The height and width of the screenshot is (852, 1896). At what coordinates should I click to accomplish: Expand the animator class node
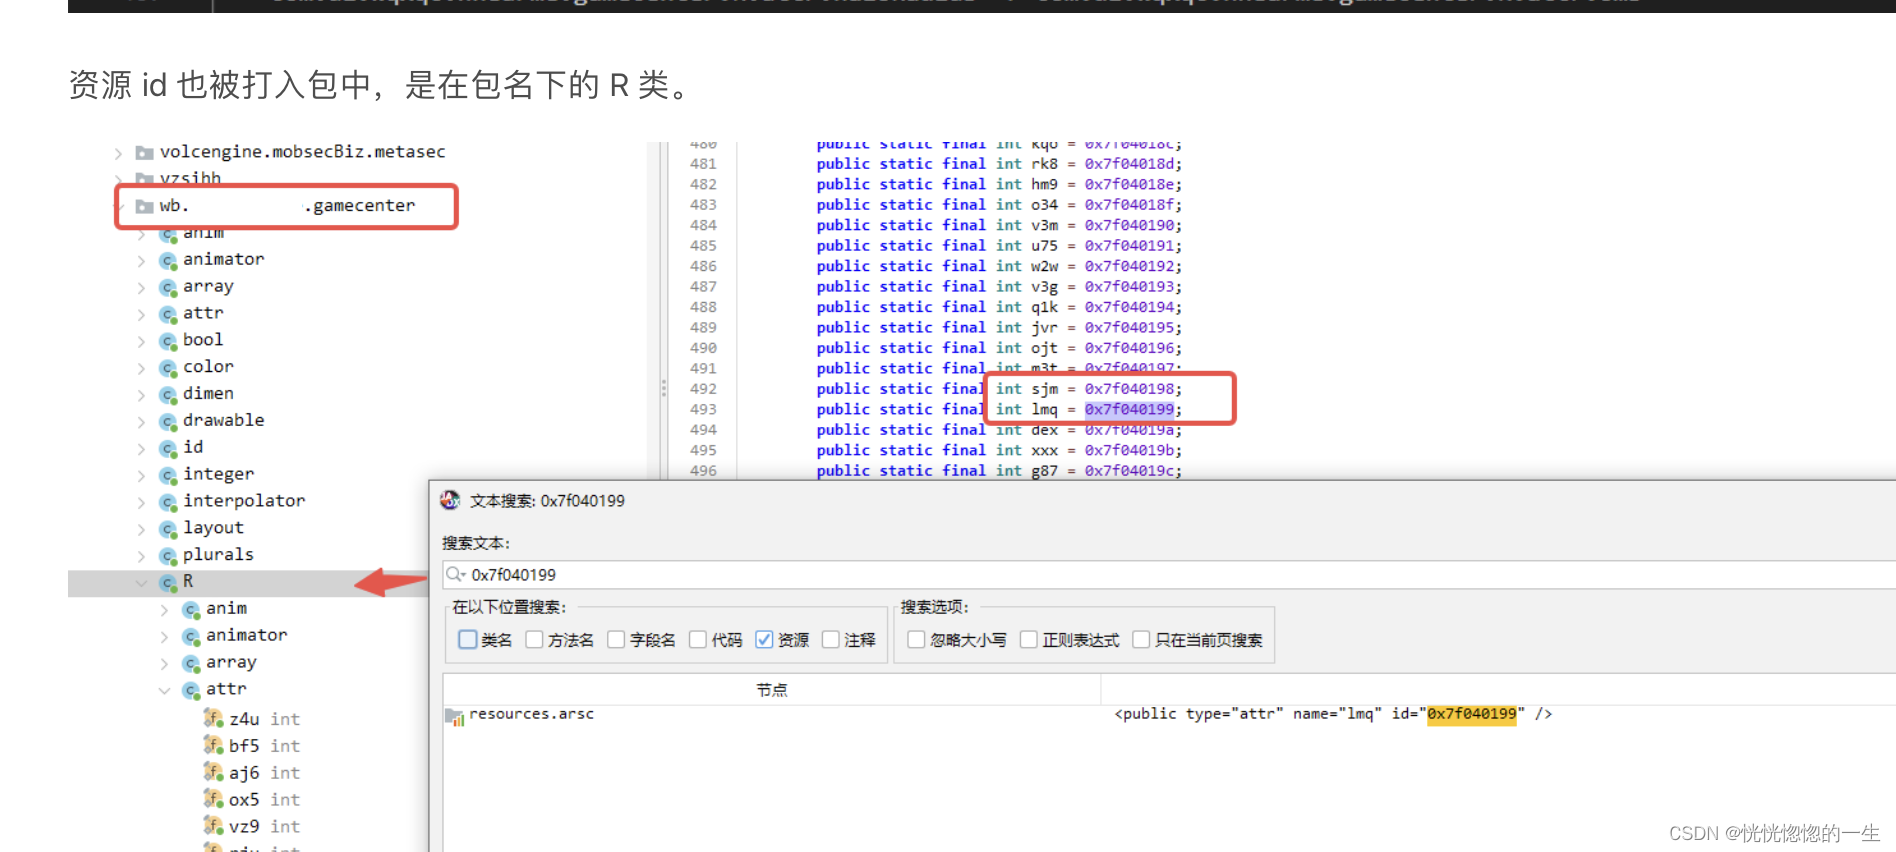click(x=141, y=261)
